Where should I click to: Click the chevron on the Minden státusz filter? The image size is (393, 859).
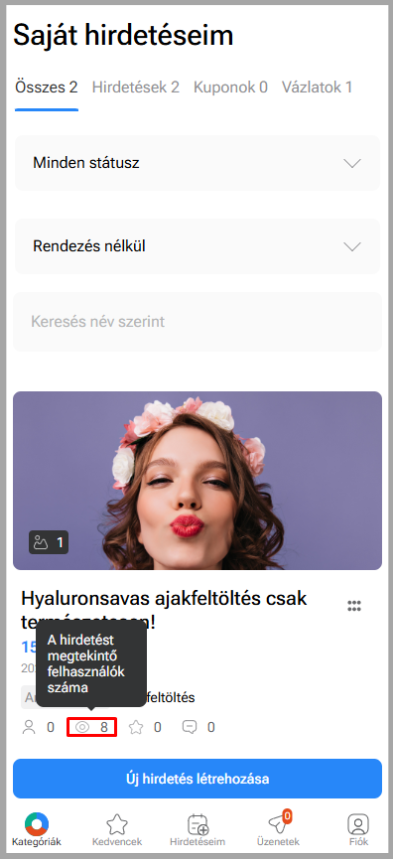352,163
